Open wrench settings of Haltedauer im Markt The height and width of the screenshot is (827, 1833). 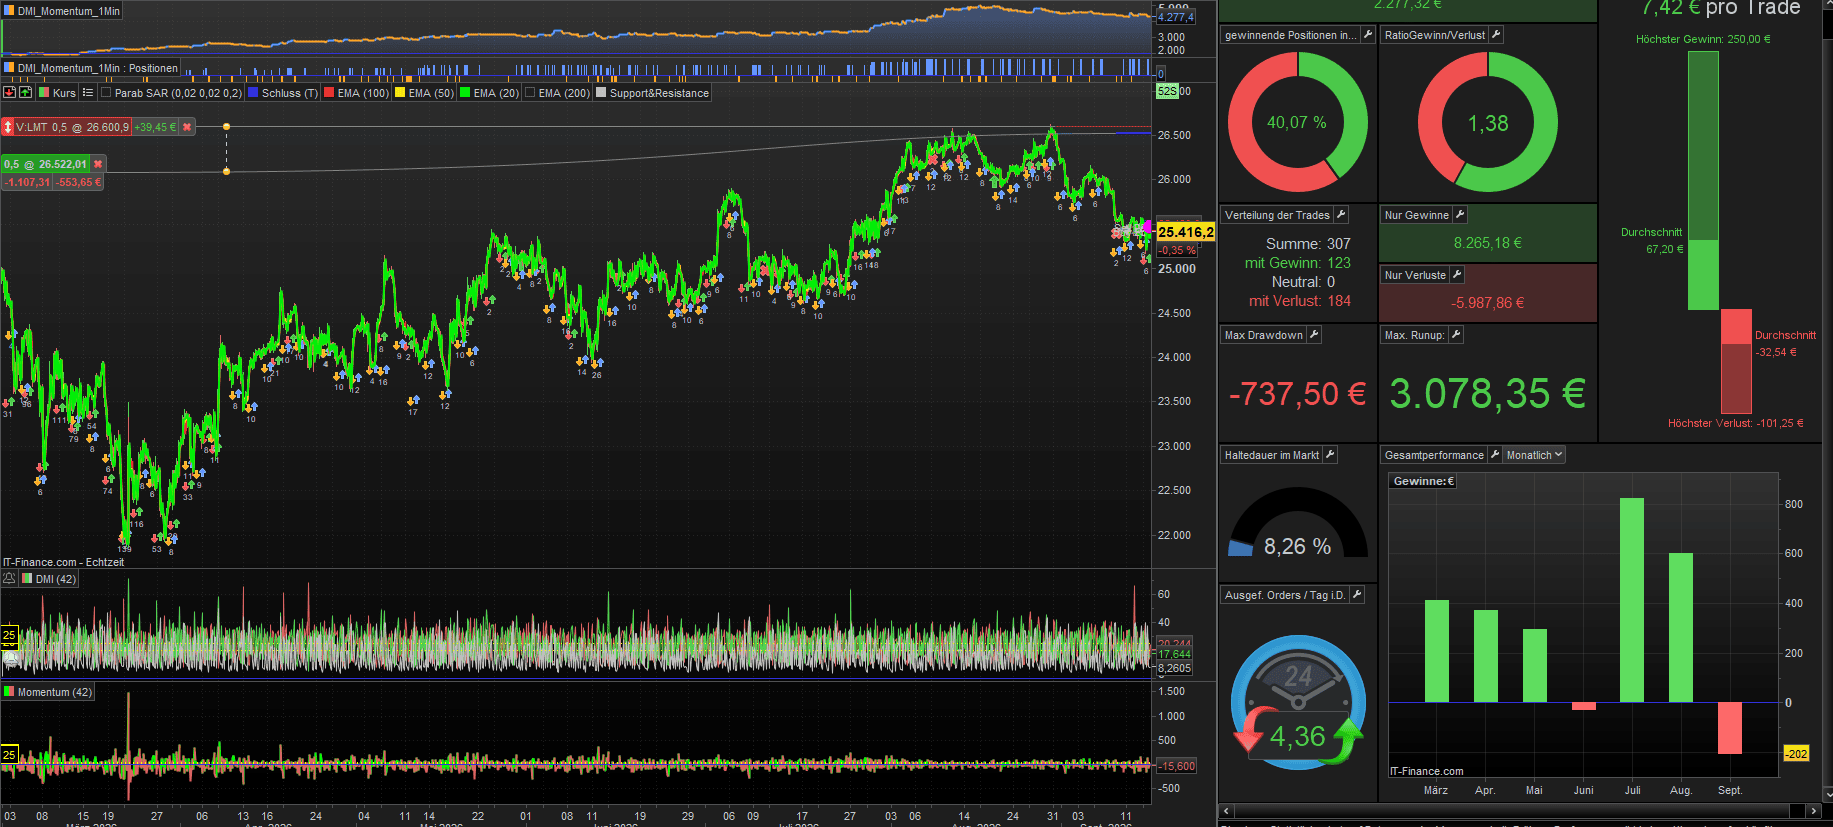pos(1330,455)
